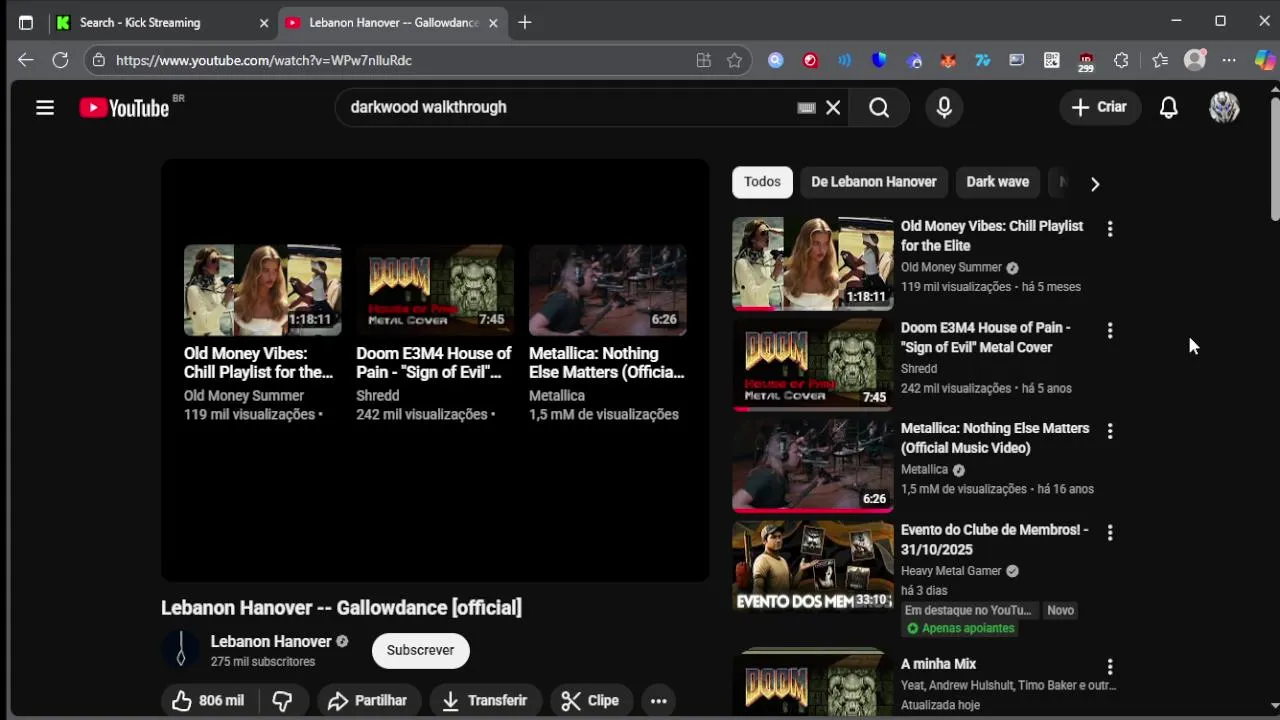The height and width of the screenshot is (720, 1280).
Task: View site information lock icon
Action: (x=98, y=60)
